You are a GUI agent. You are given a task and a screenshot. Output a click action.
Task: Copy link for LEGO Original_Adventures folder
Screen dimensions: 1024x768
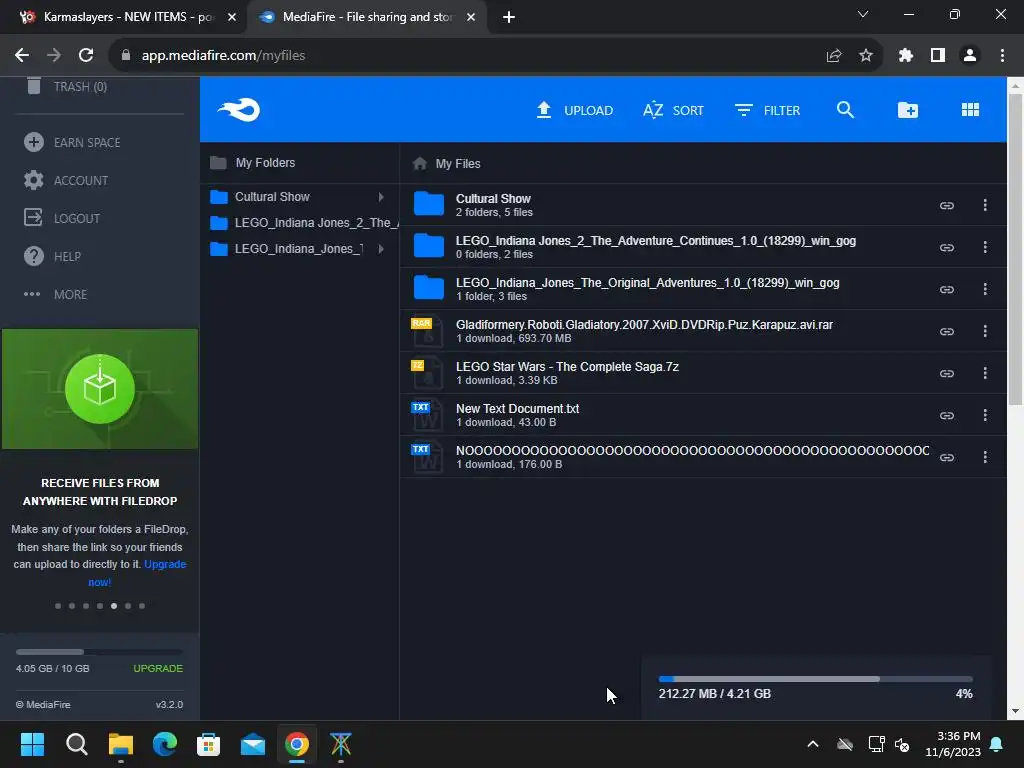tap(946, 289)
